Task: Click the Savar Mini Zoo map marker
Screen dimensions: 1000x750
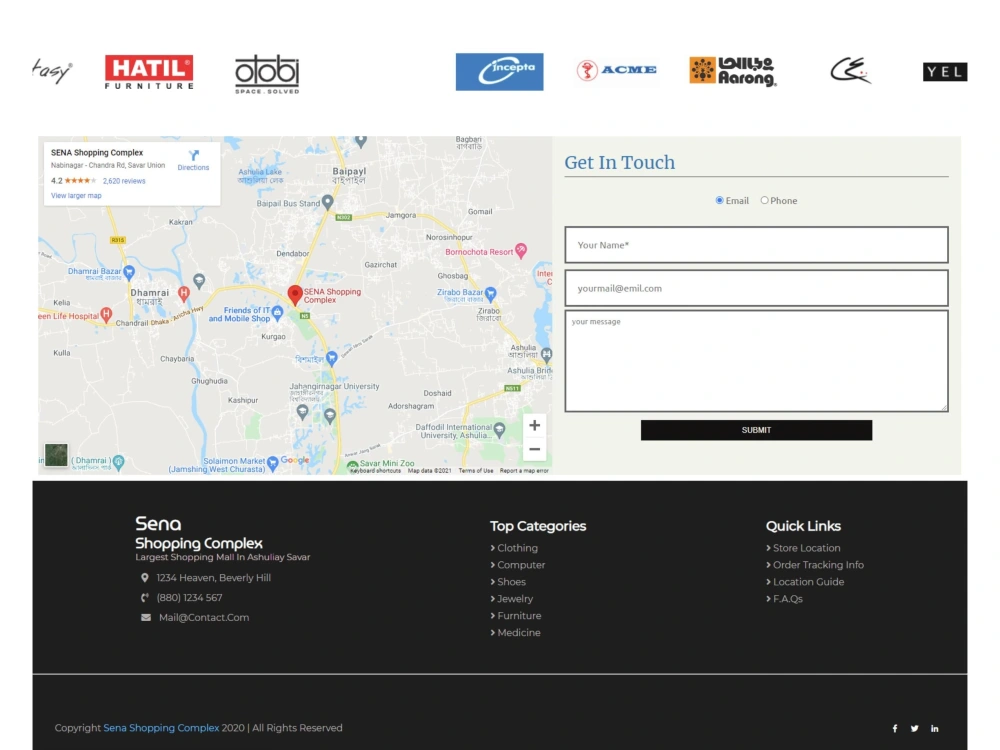Action: [353, 466]
